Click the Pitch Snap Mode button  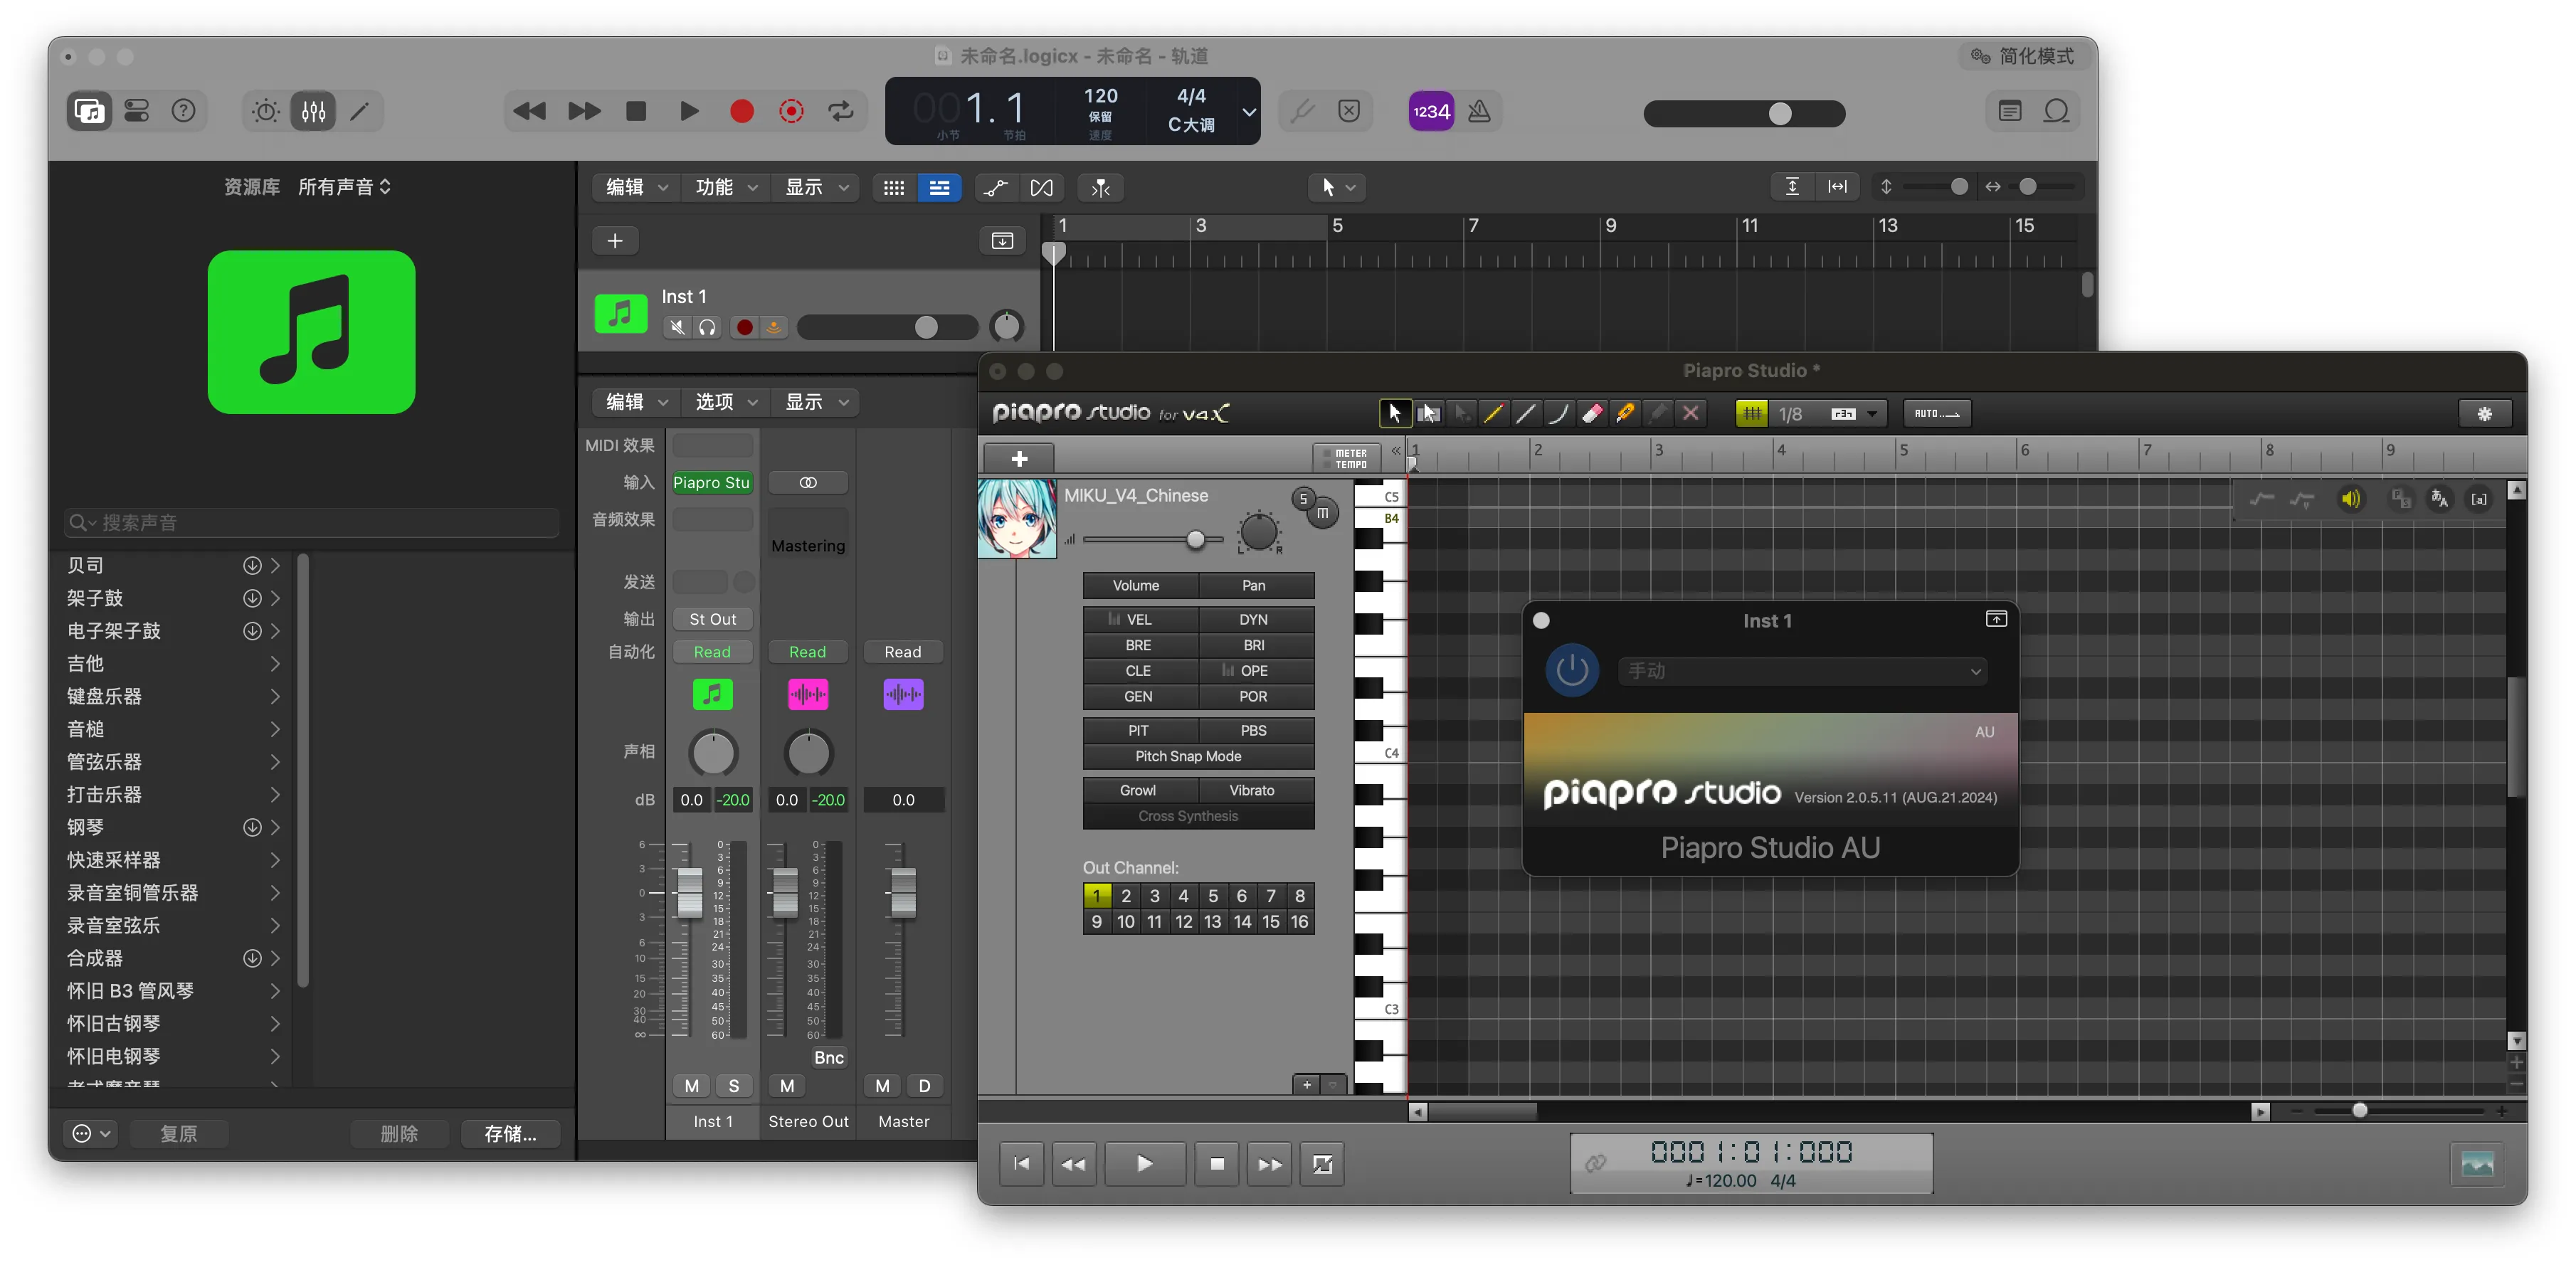1187,756
